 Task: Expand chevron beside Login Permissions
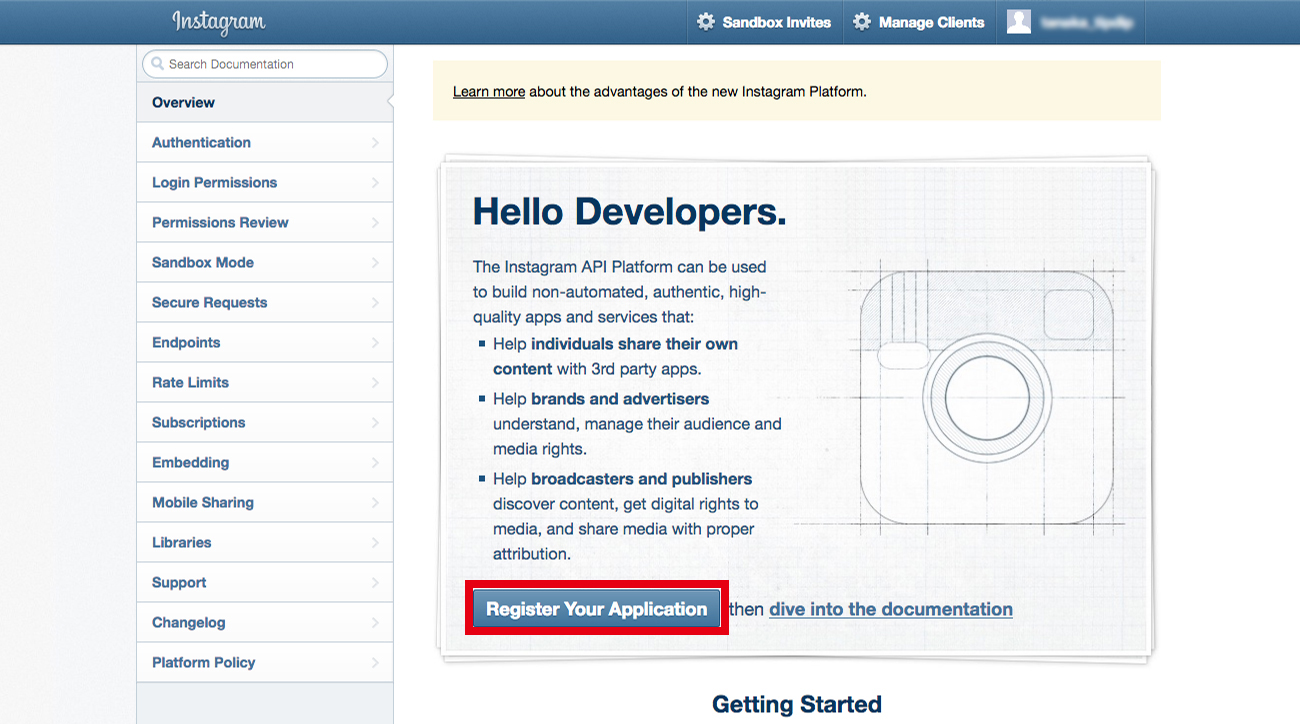[375, 182]
